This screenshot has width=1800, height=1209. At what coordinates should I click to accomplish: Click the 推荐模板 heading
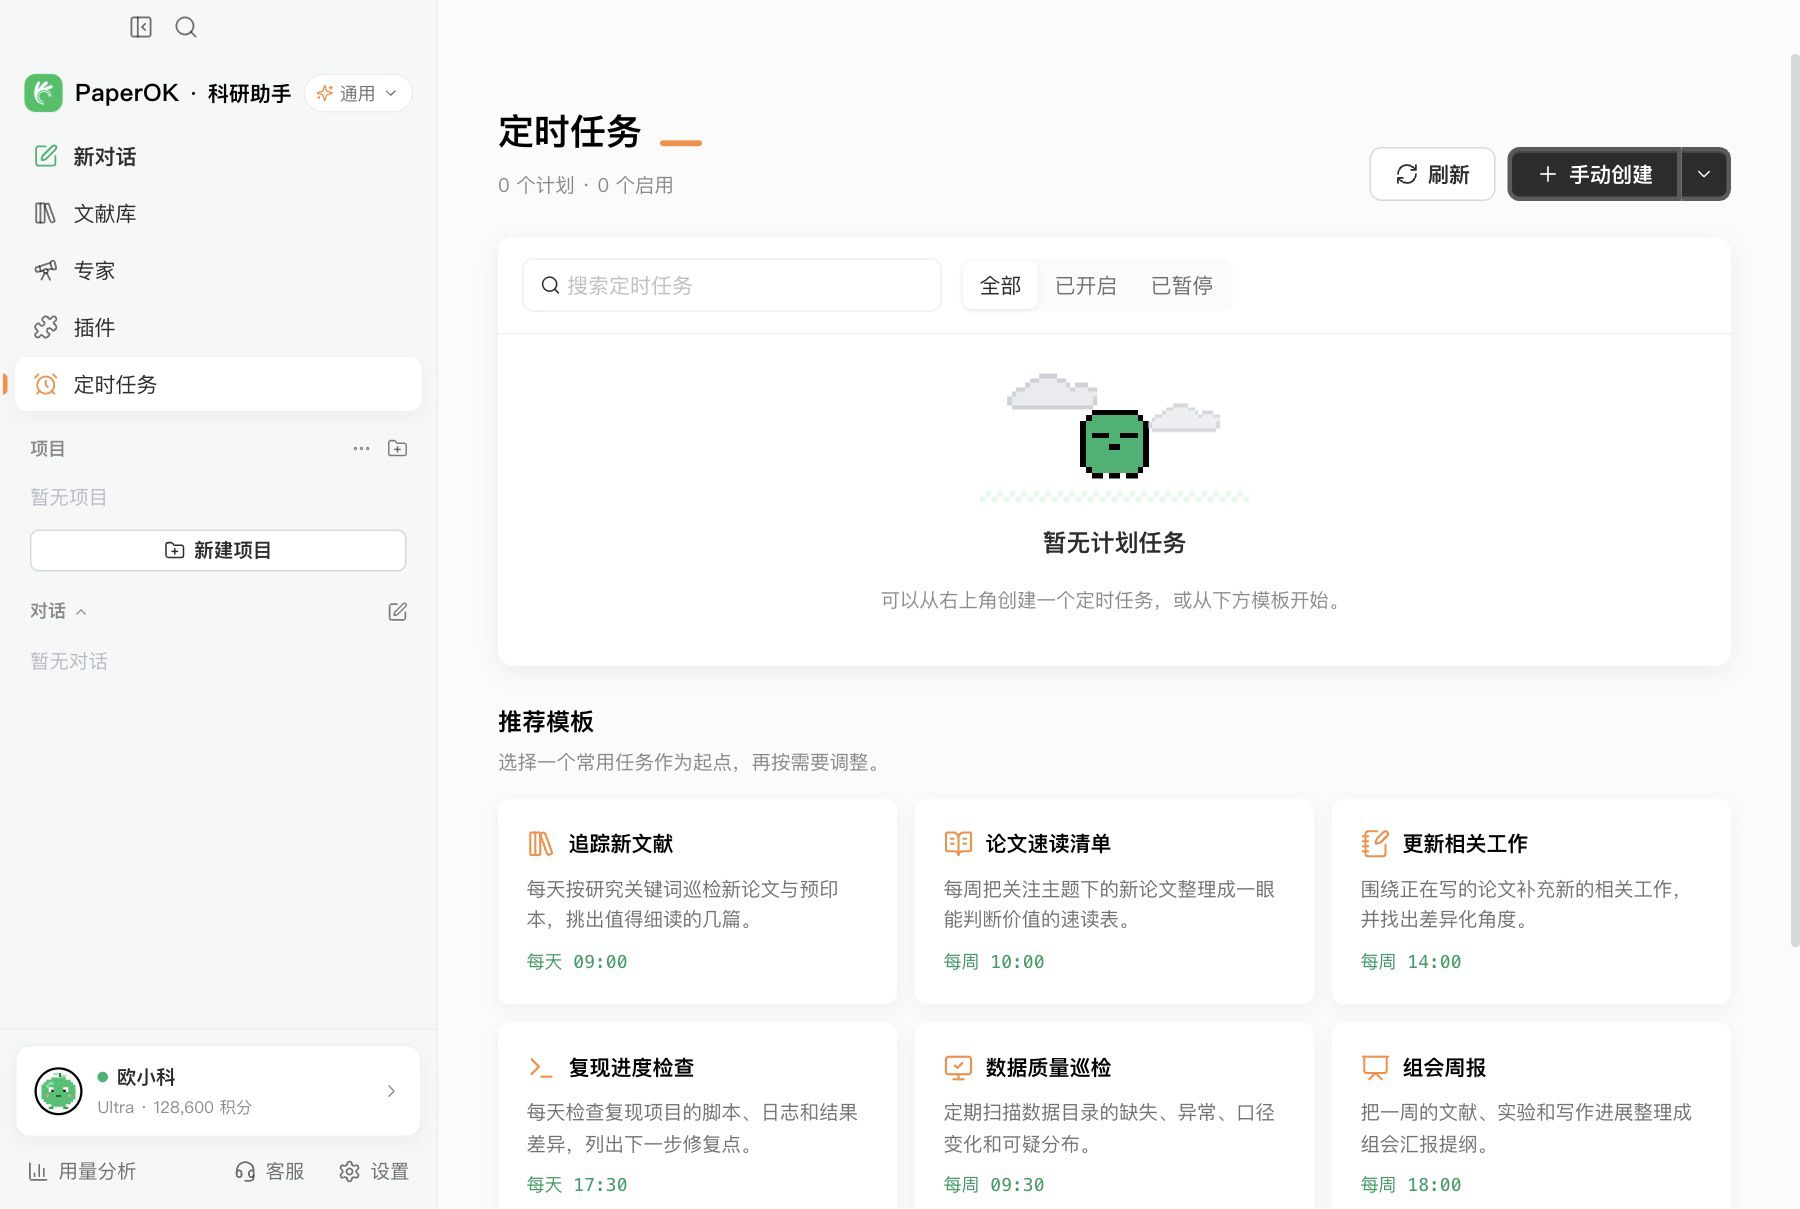pos(546,721)
